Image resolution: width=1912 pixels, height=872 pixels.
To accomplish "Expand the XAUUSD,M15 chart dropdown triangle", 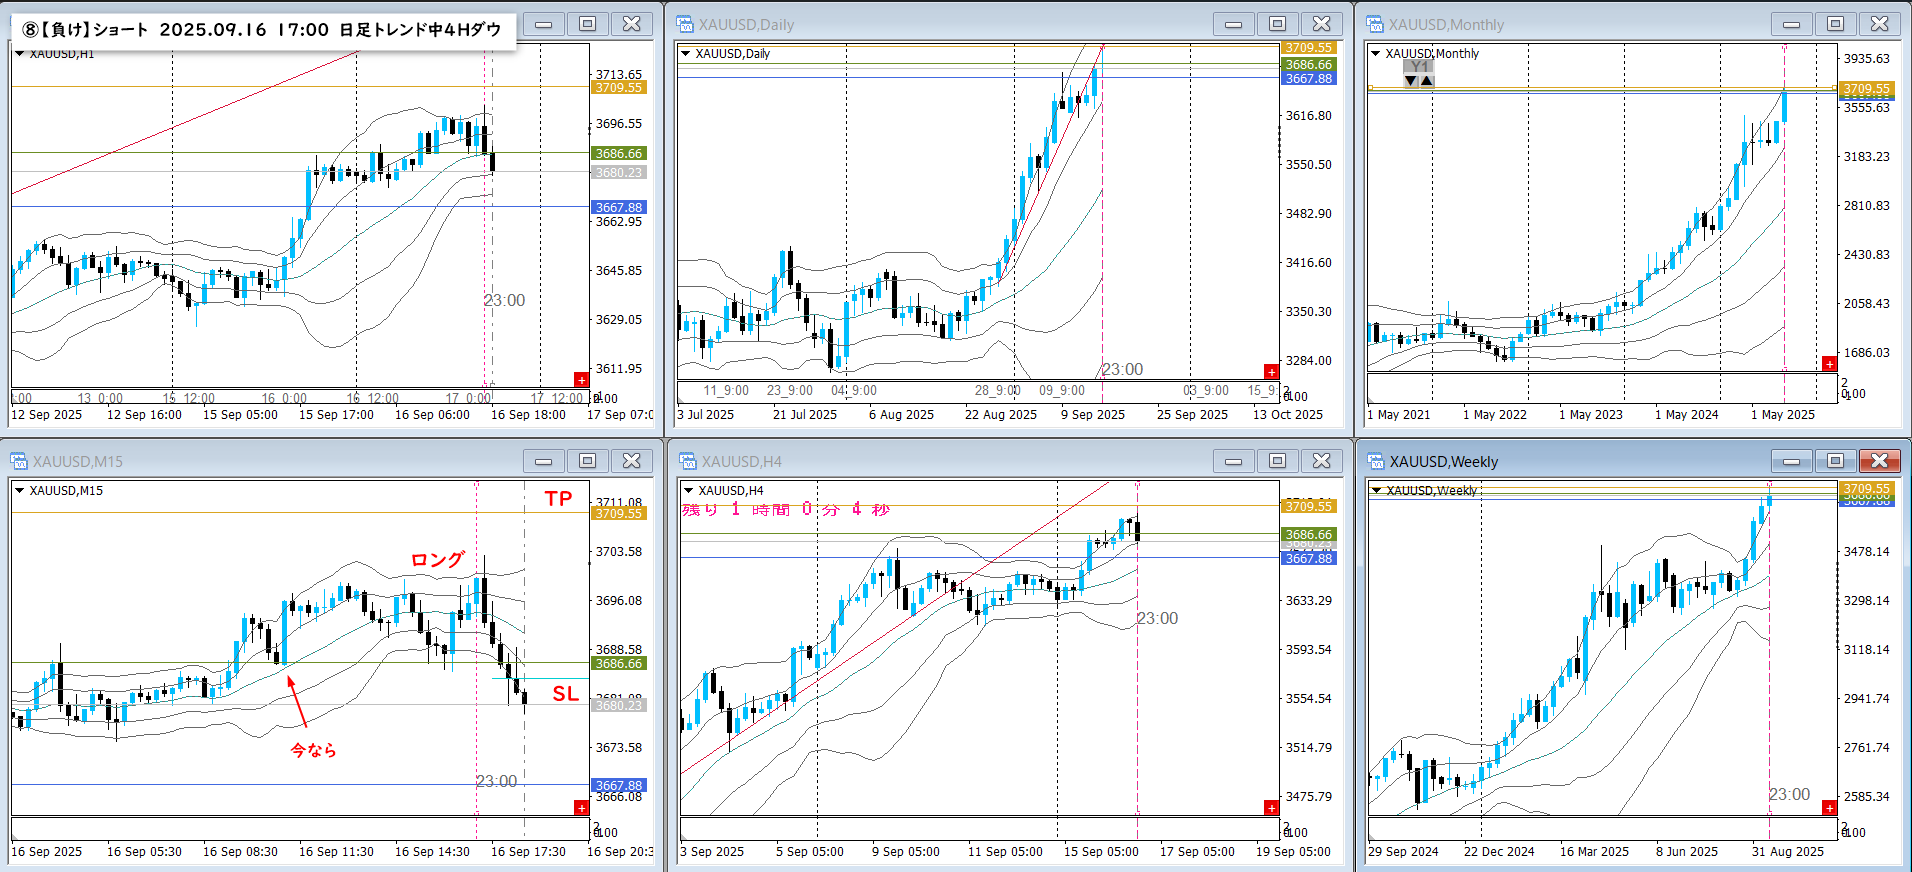I will 19,491.
